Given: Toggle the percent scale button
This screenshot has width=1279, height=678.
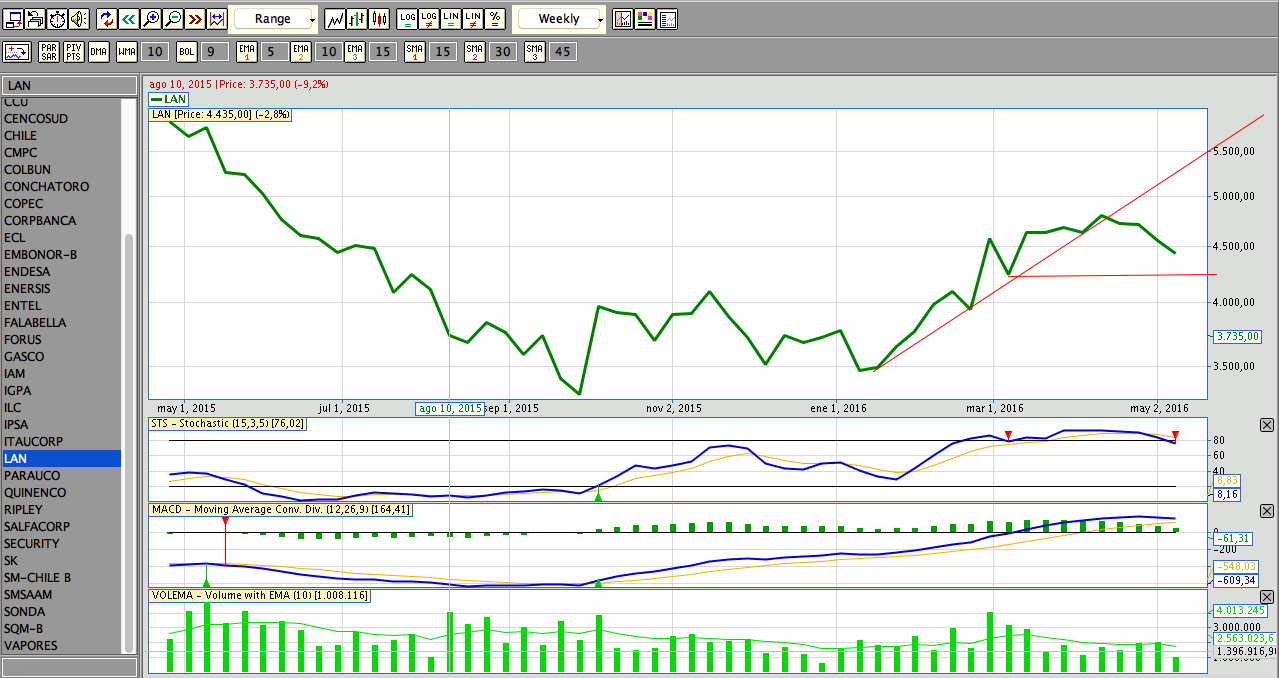Looking at the screenshot, I should pyautogui.click(x=495, y=19).
